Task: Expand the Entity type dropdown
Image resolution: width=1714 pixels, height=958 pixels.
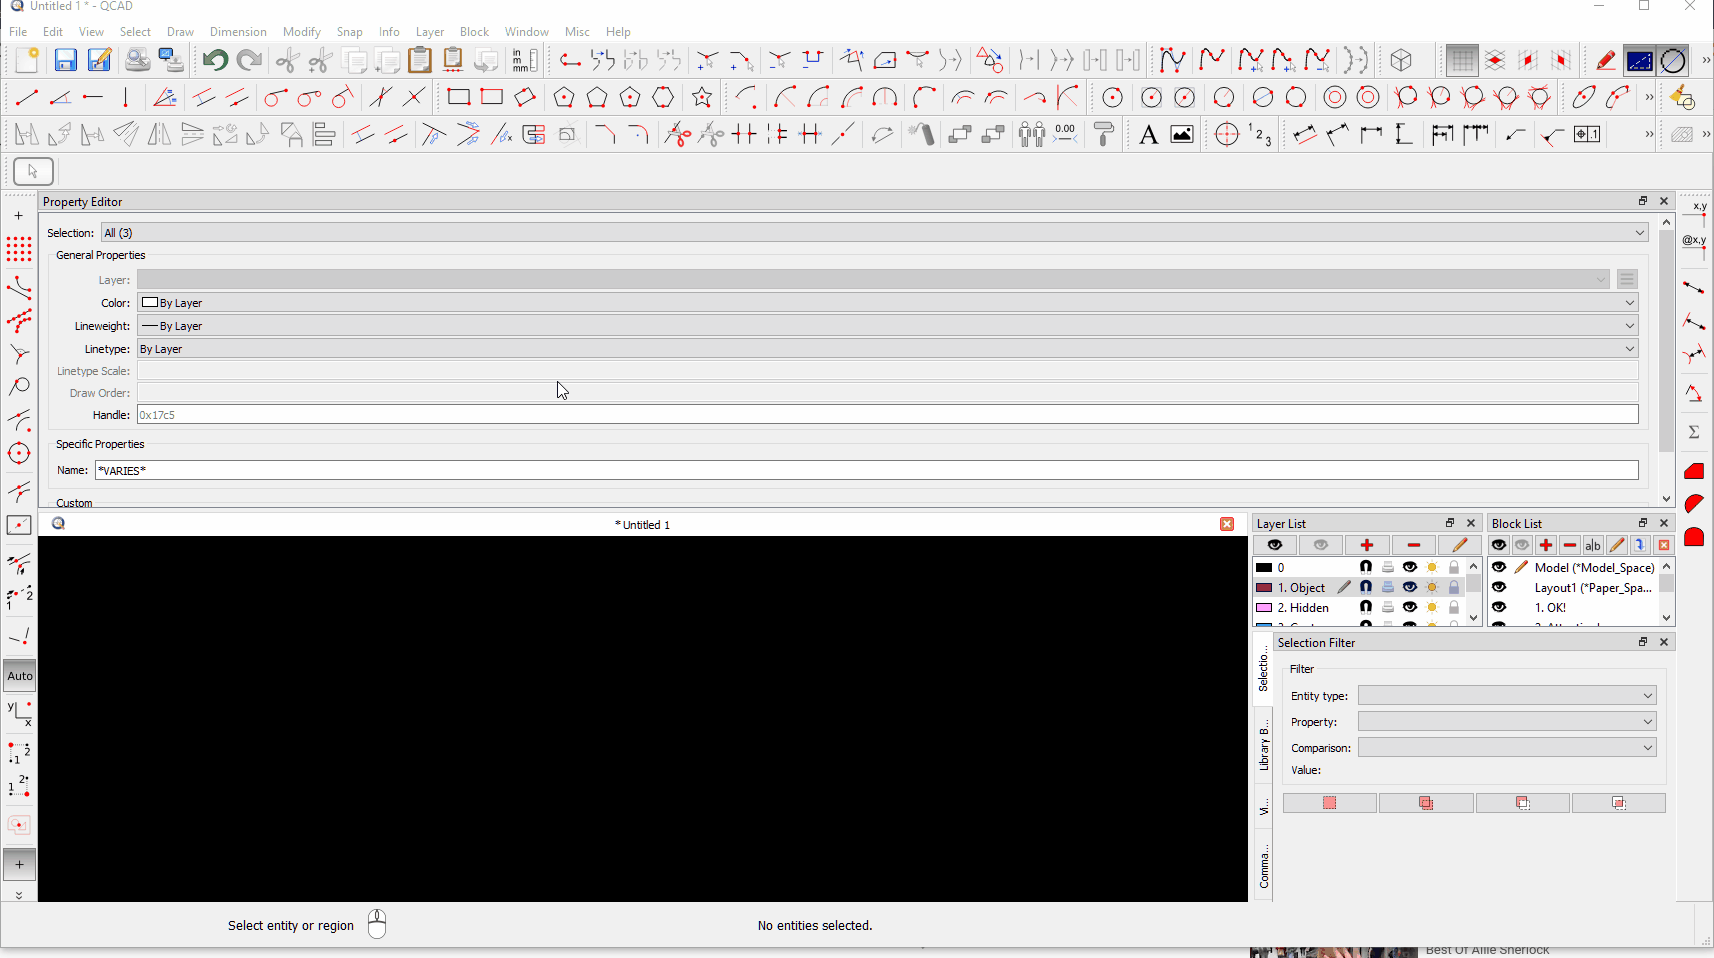Action: pos(1507,695)
